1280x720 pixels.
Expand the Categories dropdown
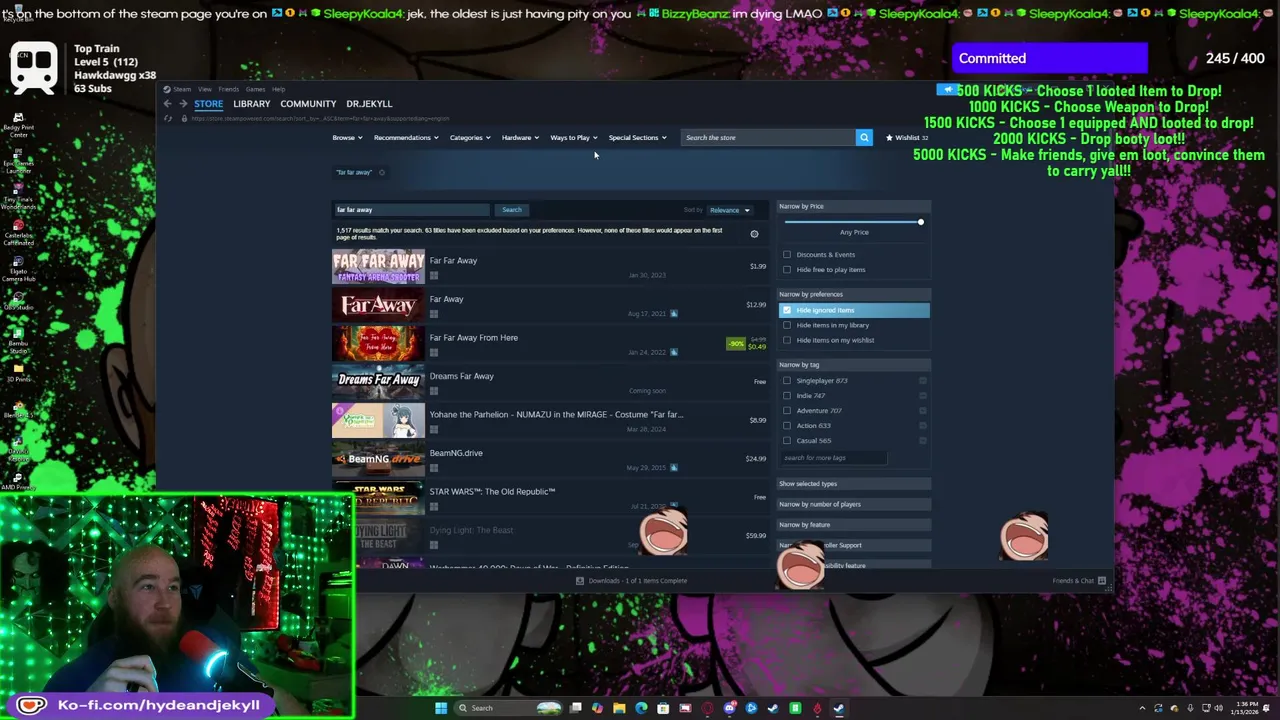coord(470,138)
